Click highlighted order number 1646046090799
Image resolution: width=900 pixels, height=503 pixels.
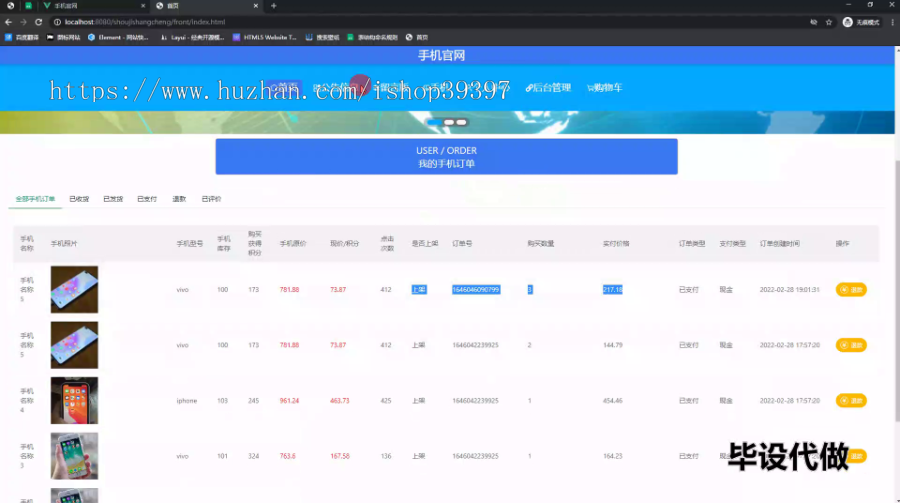[x=476, y=289]
